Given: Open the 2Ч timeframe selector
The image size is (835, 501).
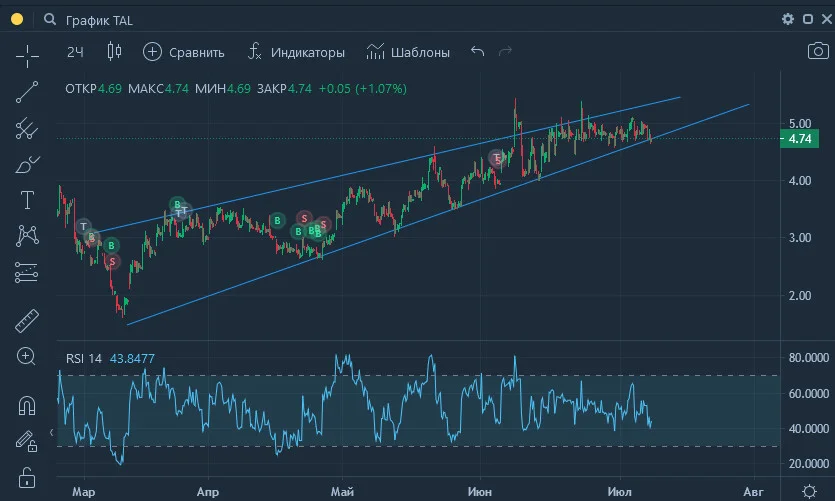Looking at the screenshot, I should (x=75, y=52).
